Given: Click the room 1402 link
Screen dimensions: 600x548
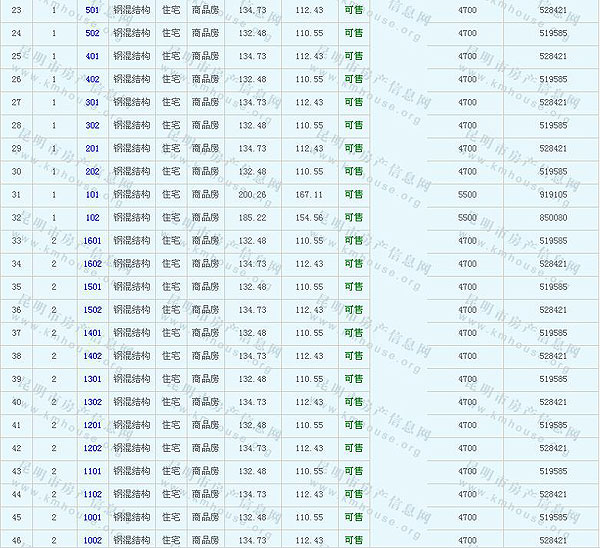Looking at the screenshot, I should coord(92,356).
